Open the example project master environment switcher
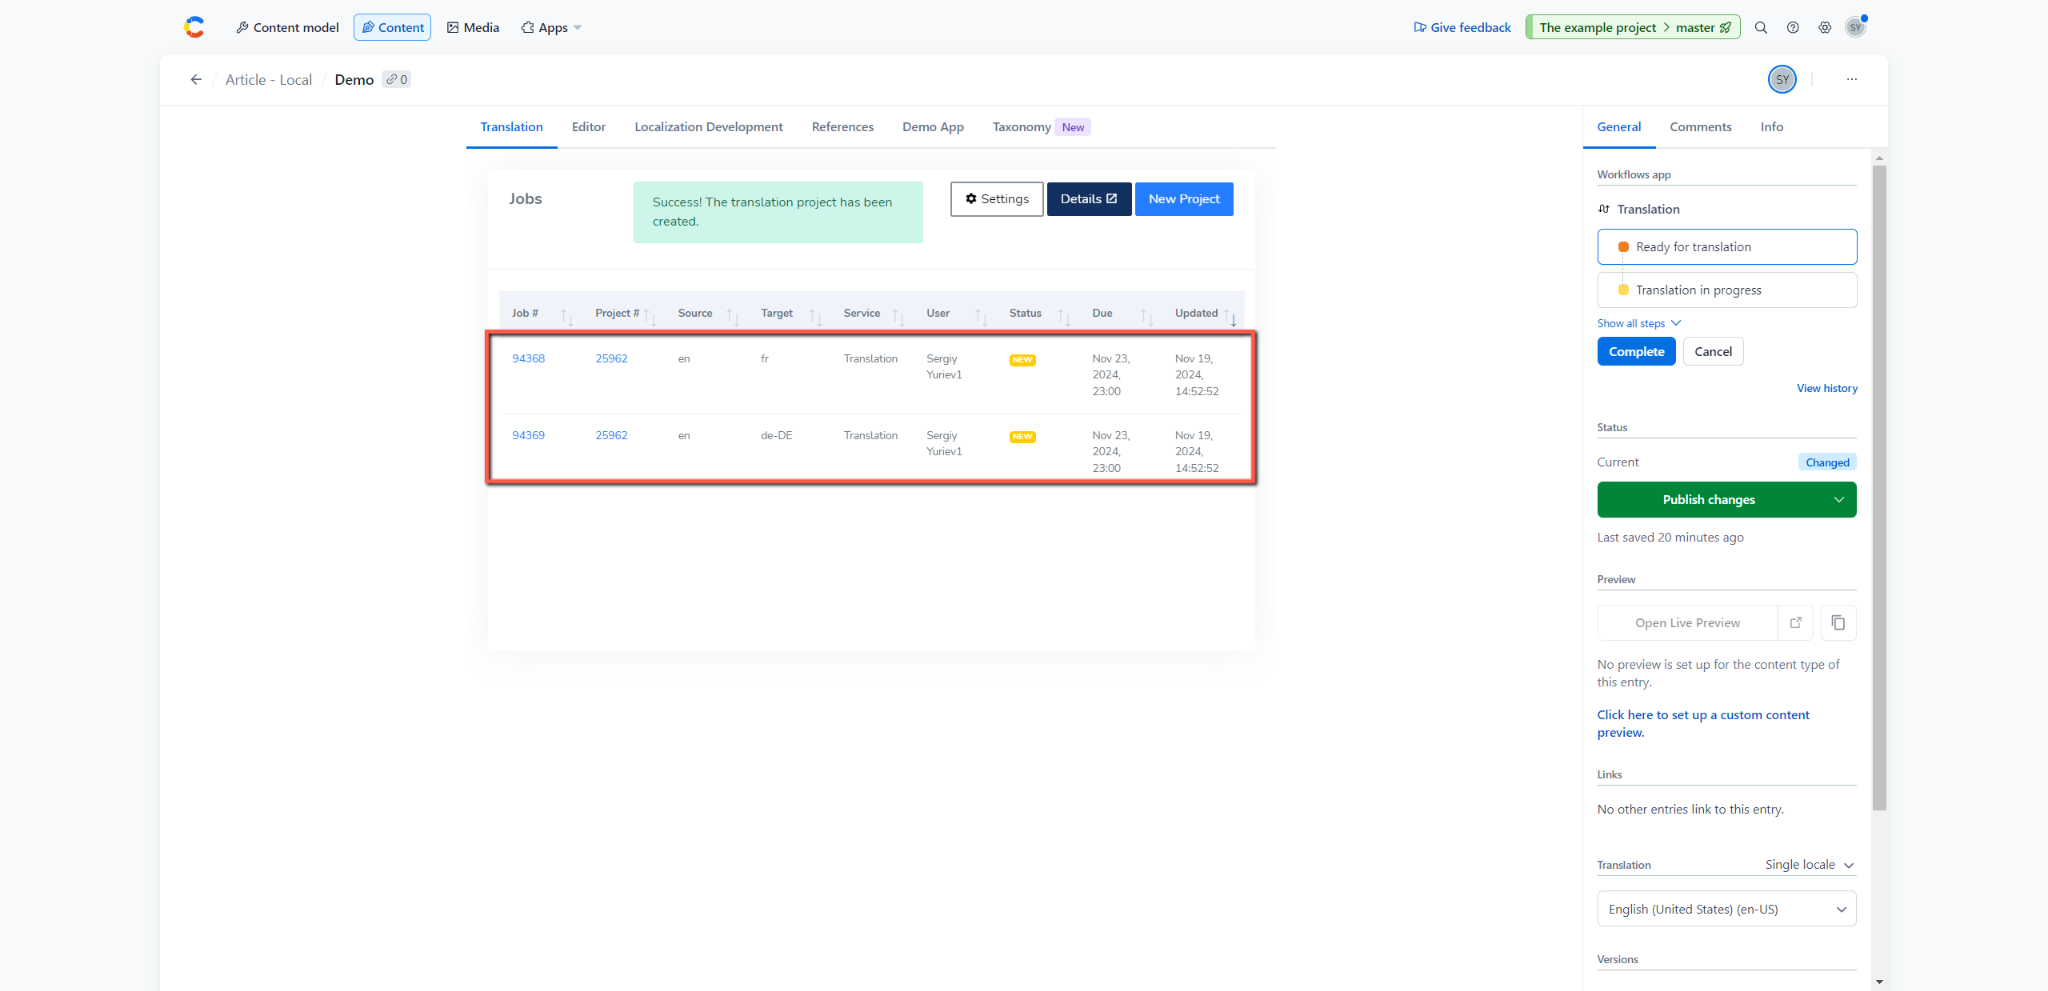Screen dimensions: 2048x991 (x=1633, y=28)
